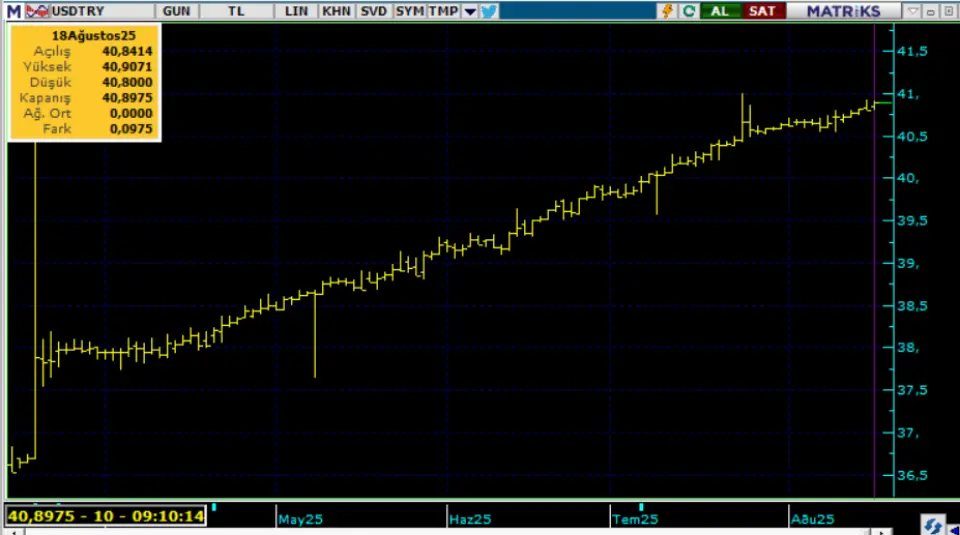Screen dimensions: 960x535
Task: Open the Matriks M logo menu
Action: 13,11
